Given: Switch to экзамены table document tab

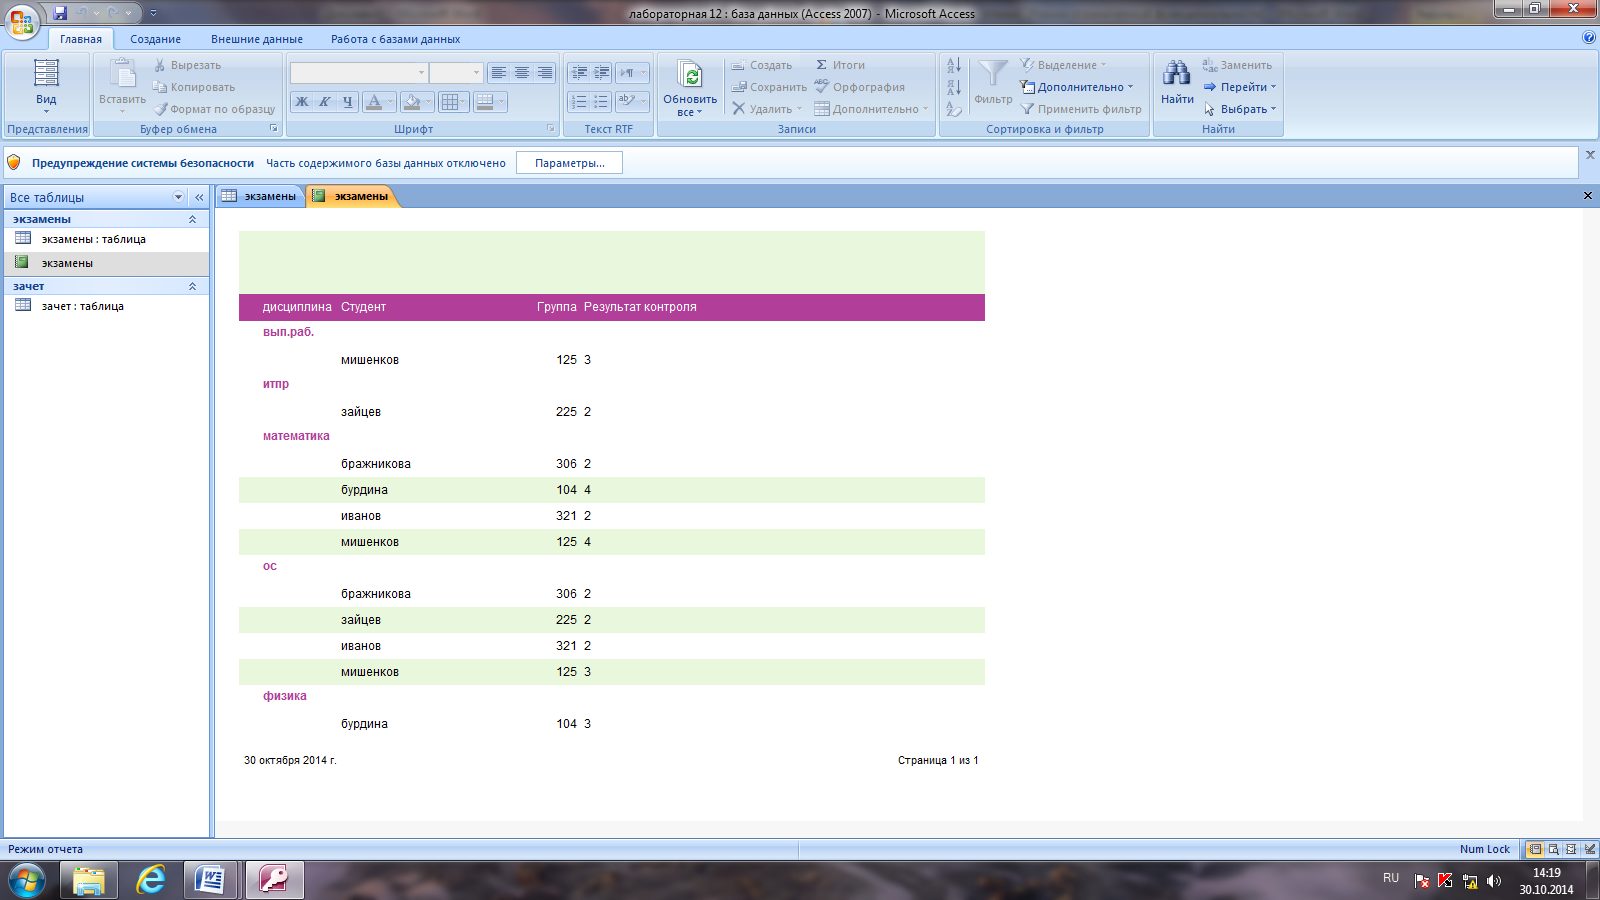Looking at the screenshot, I should (260, 196).
